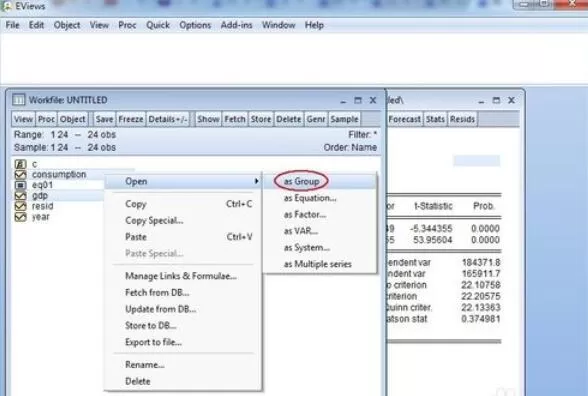Click Show in the workfile toolbar
This screenshot has width=588, height=396.
tap(208, 119)
